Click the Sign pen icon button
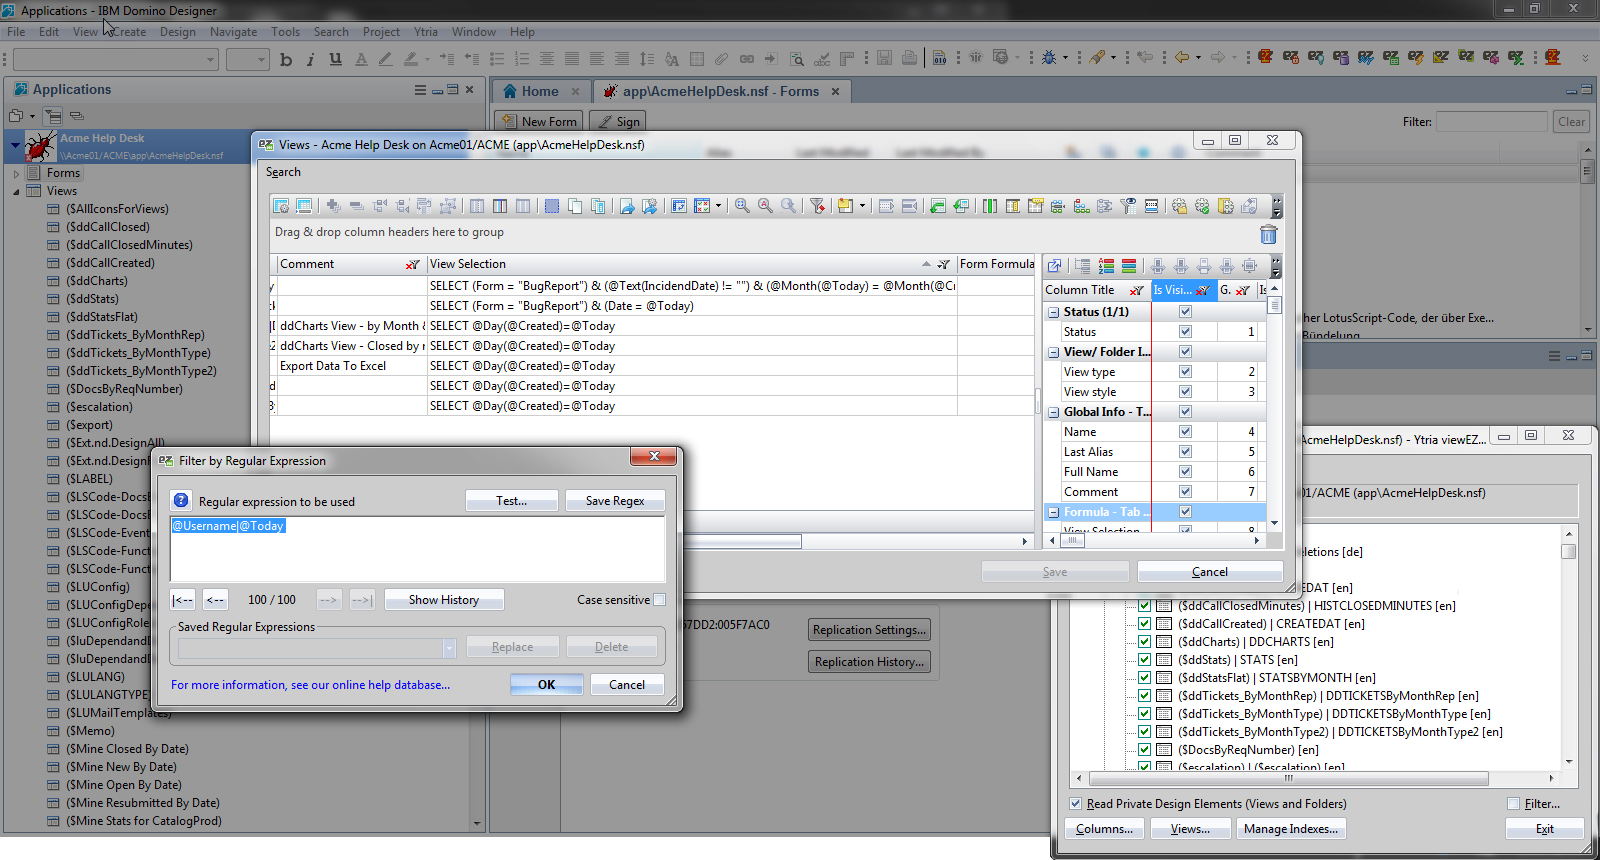 click(x=617, y=121)
